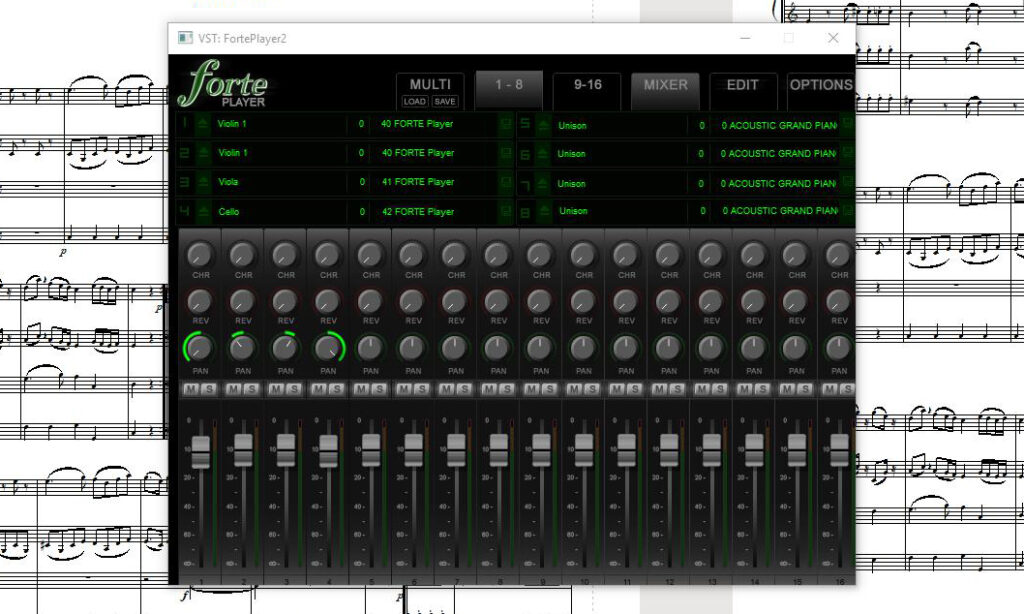1024x614 pixels.
Task: Minimize the VST FortePlayer2 window
Action: click(x=745, y=38)
